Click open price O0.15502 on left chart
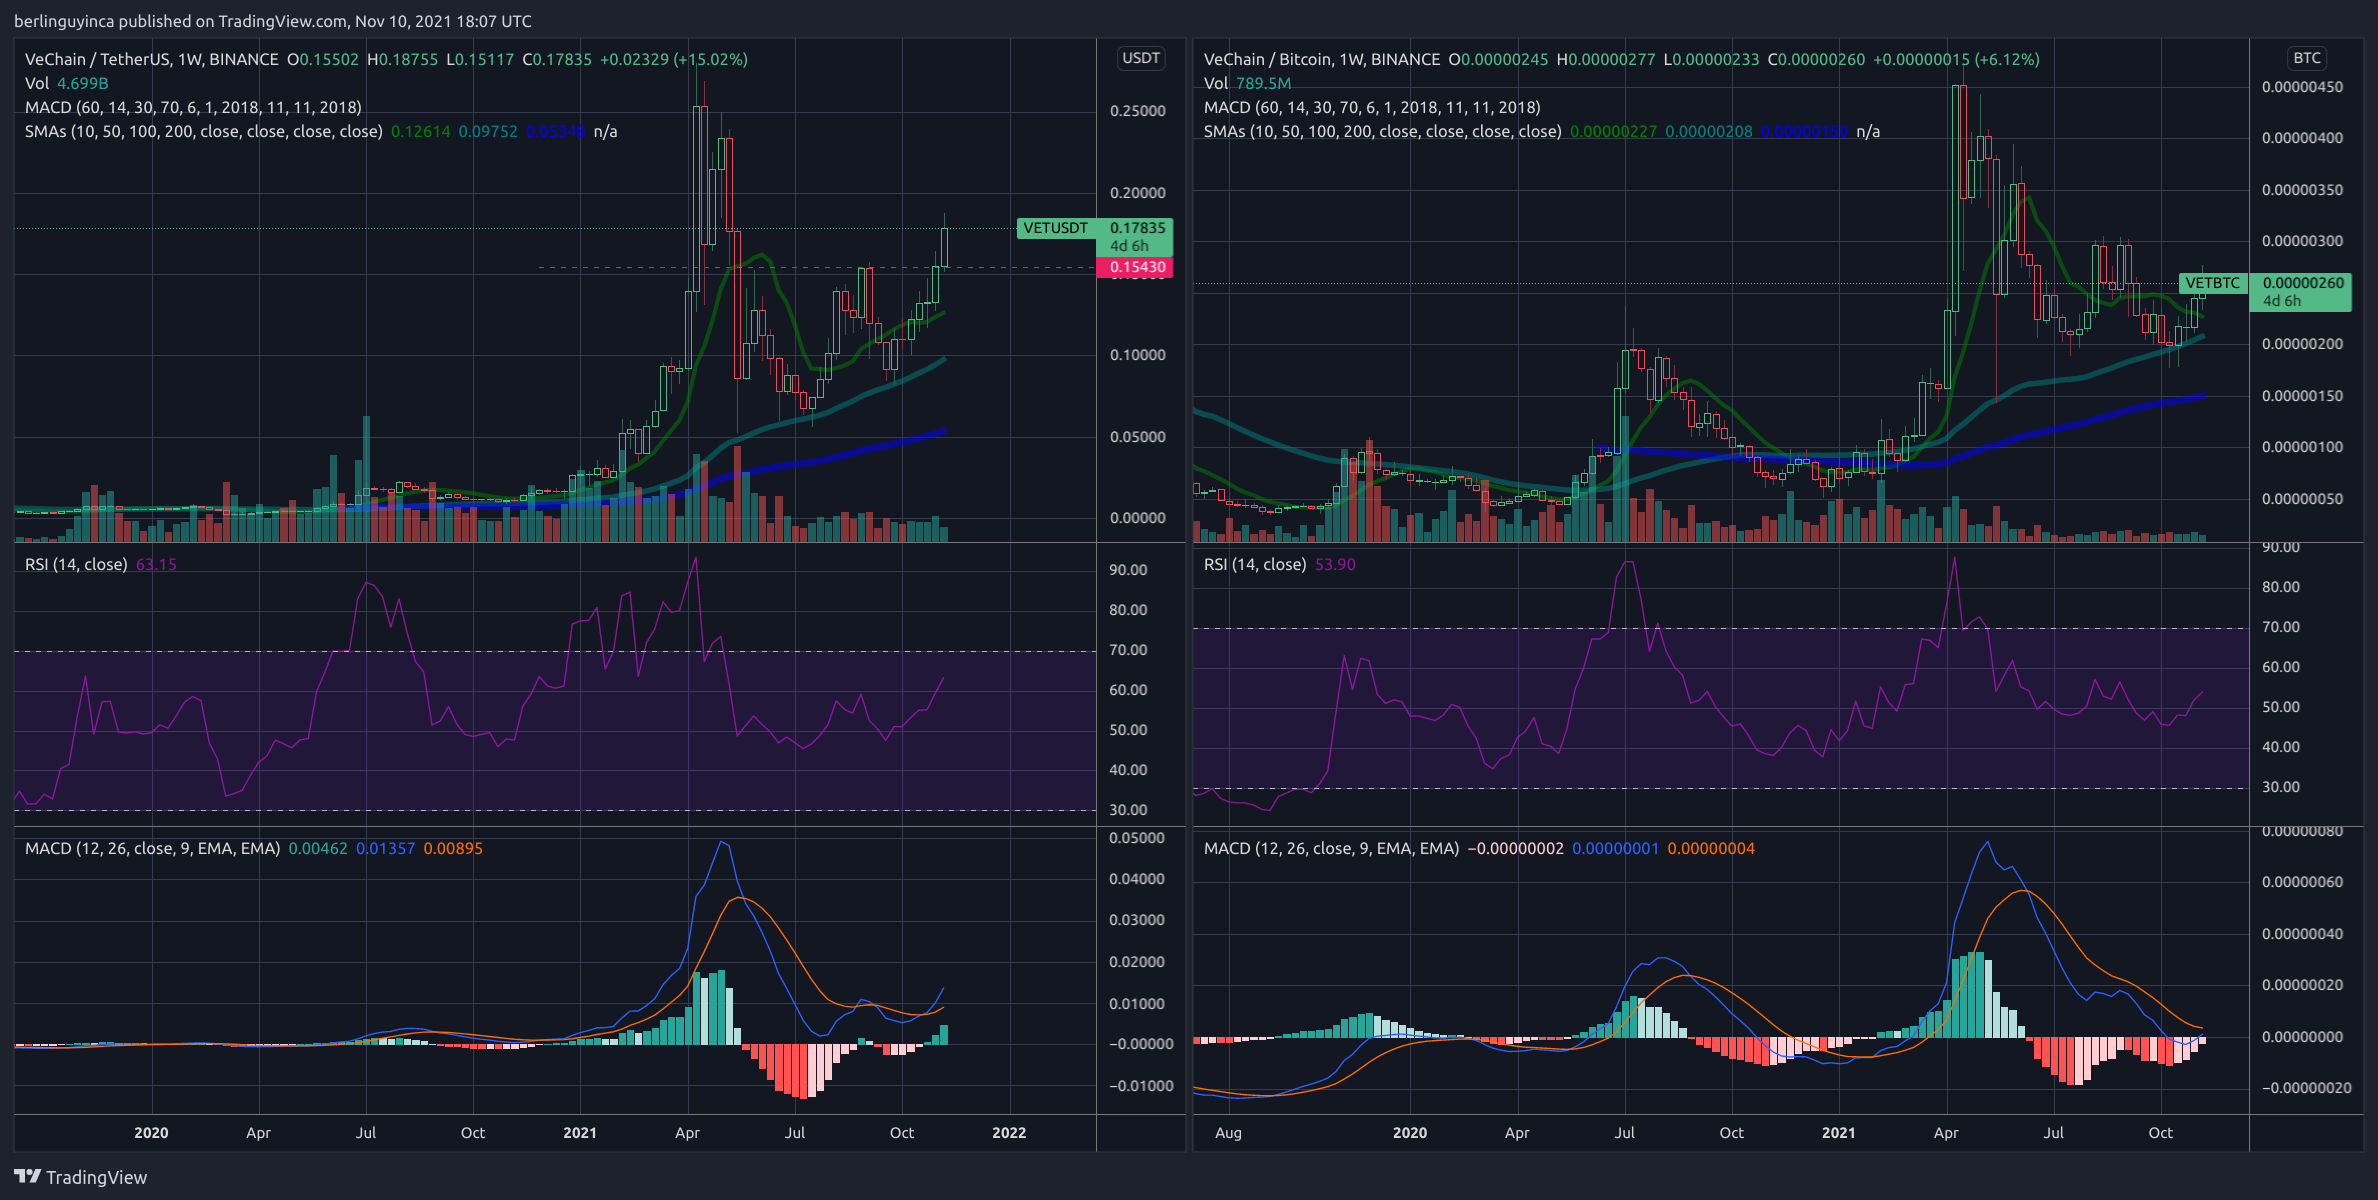This screenshot has height=1200, width=2378. (323, 59)
